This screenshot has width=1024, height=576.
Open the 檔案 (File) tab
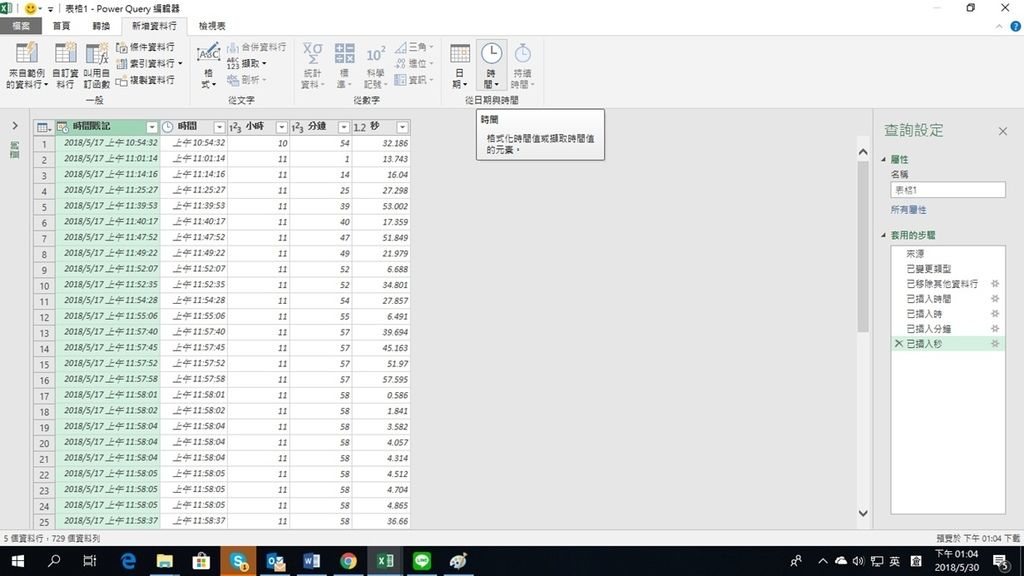point(21,26)
